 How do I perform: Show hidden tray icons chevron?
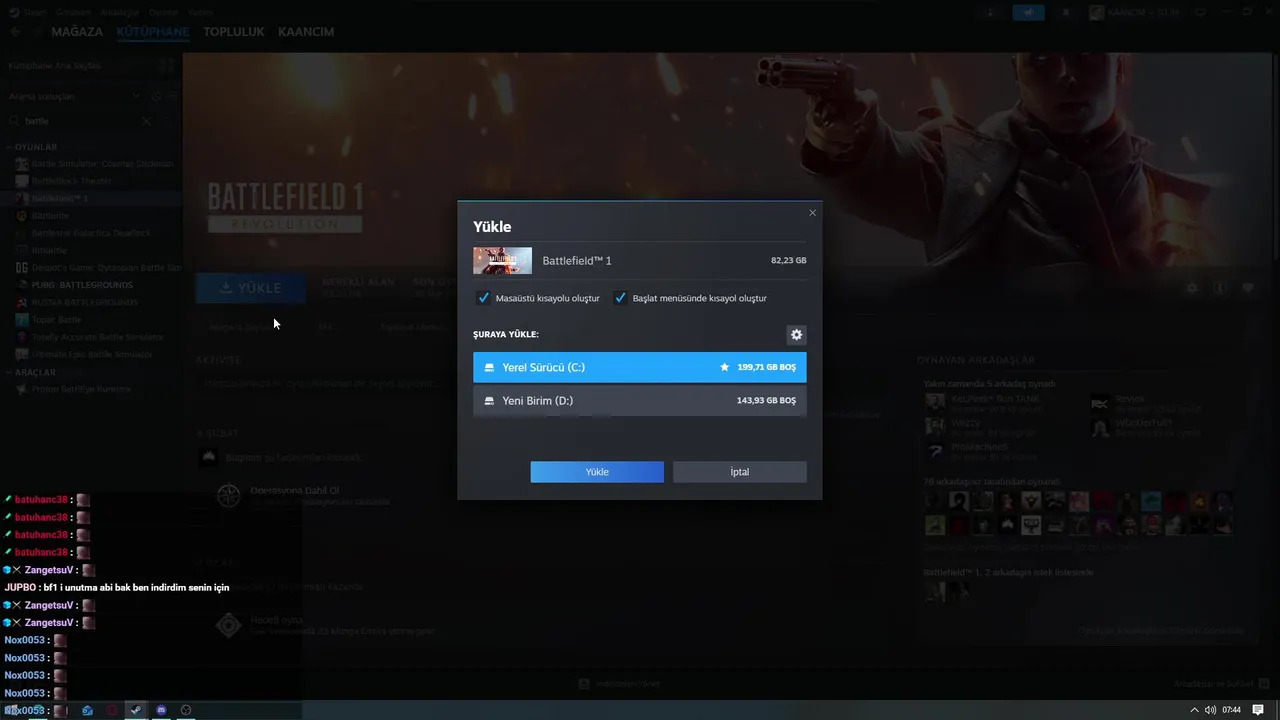[1194, 710]
